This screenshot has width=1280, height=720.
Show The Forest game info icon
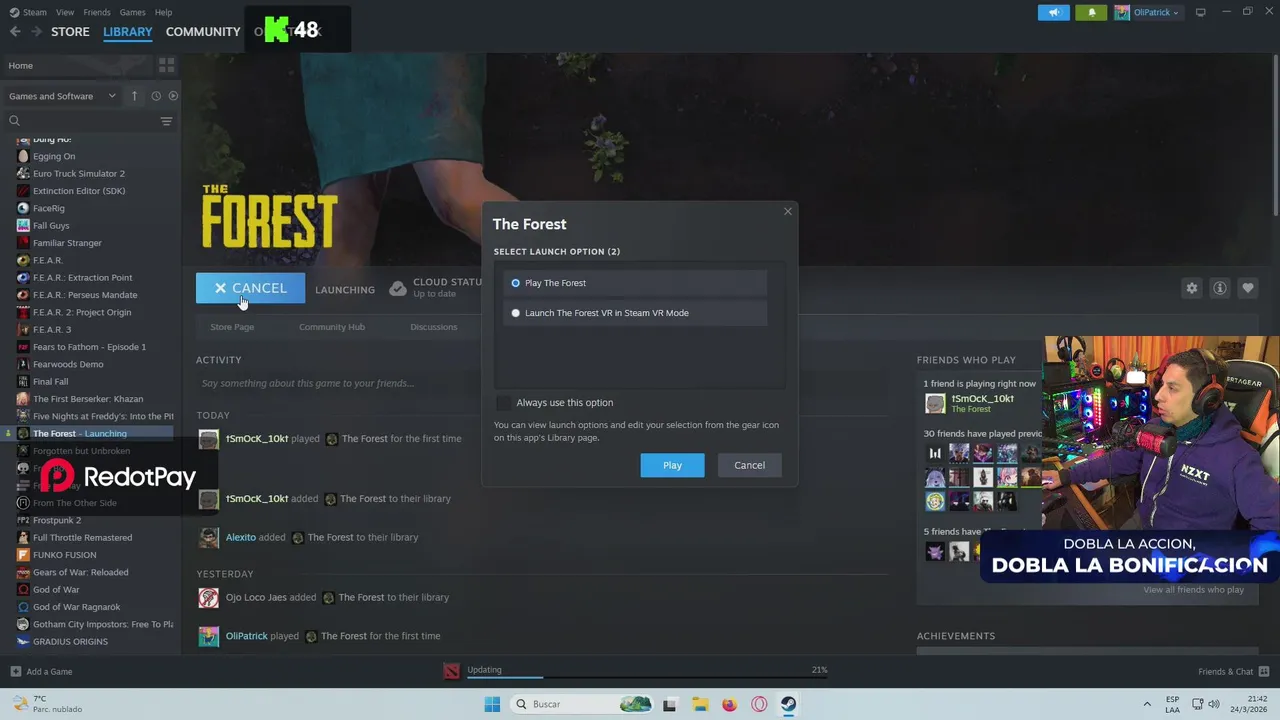coord(1219,288)
